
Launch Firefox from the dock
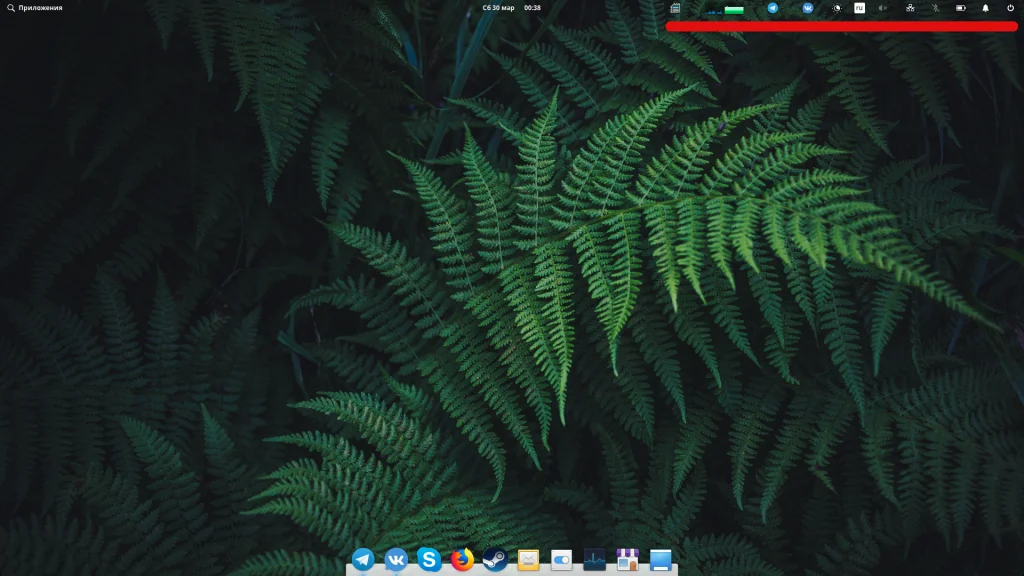[462, 559]
